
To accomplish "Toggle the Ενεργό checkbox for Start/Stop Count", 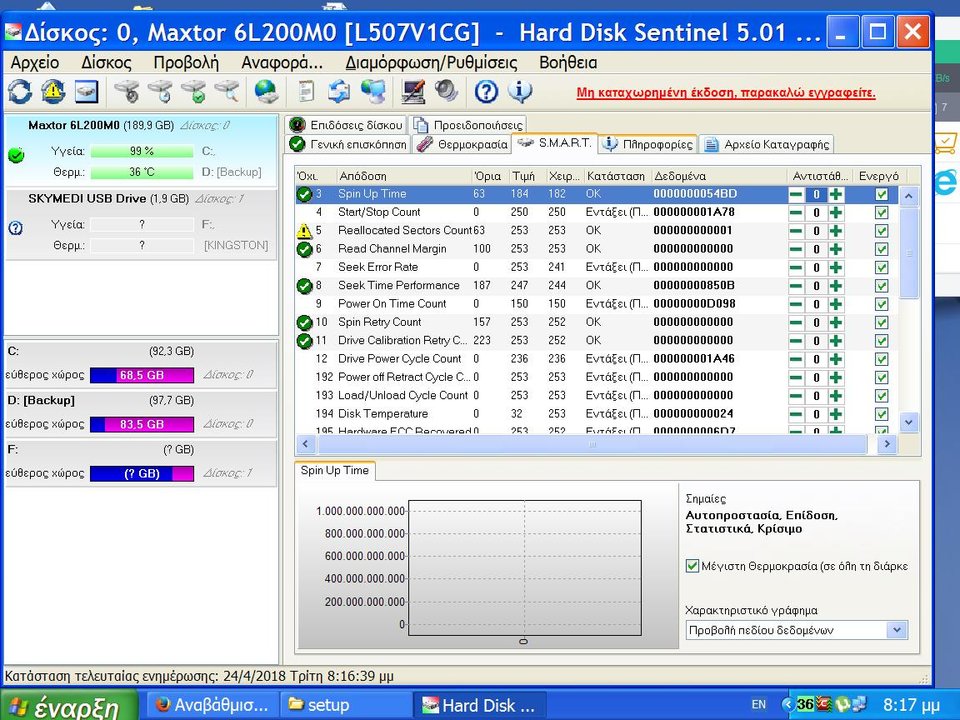I will pyautogui.click(x=881, y=212).
